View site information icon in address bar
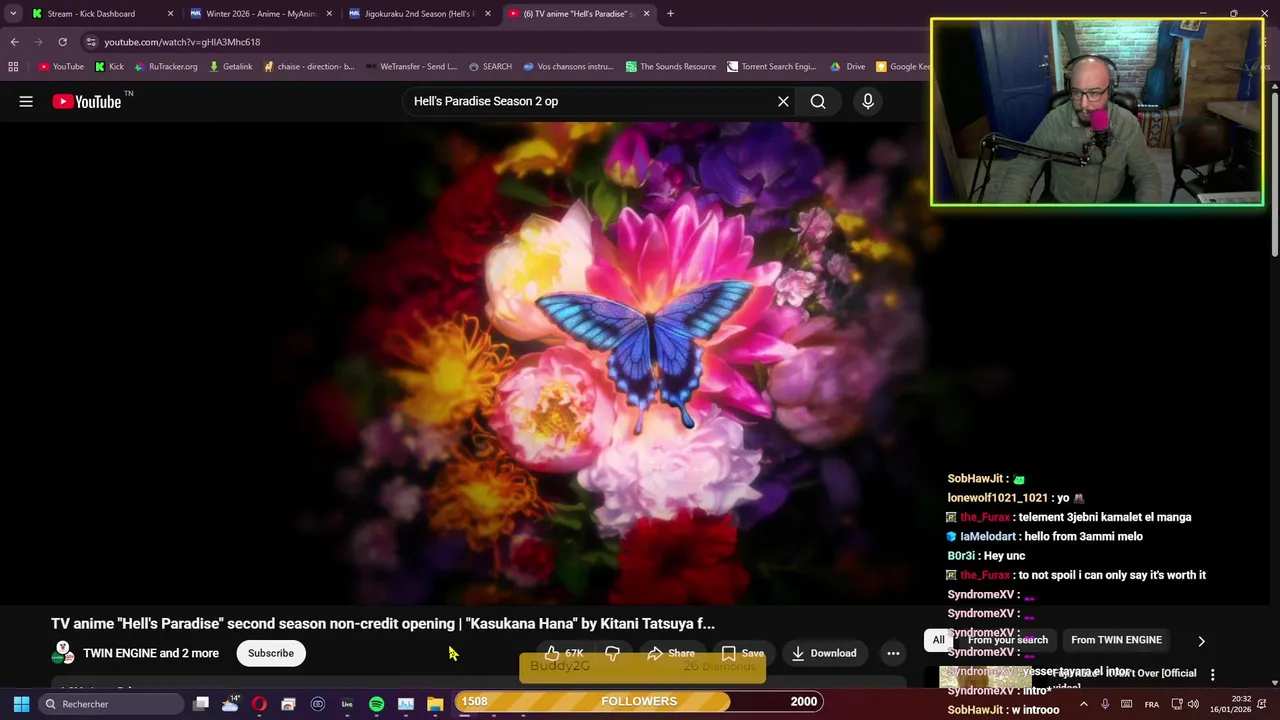This screenshot has height=720, width=1280. [x=91, y=42]
